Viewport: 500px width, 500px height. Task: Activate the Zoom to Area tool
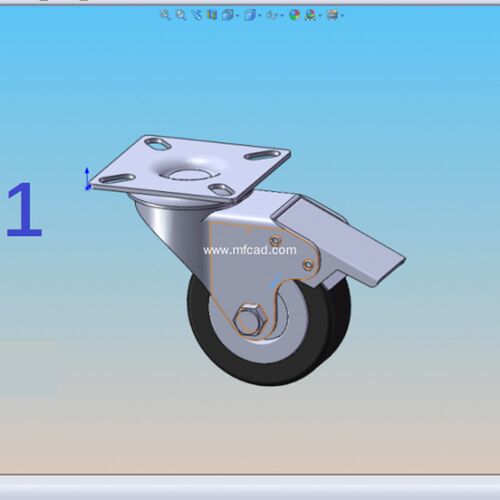click(181, 15)
